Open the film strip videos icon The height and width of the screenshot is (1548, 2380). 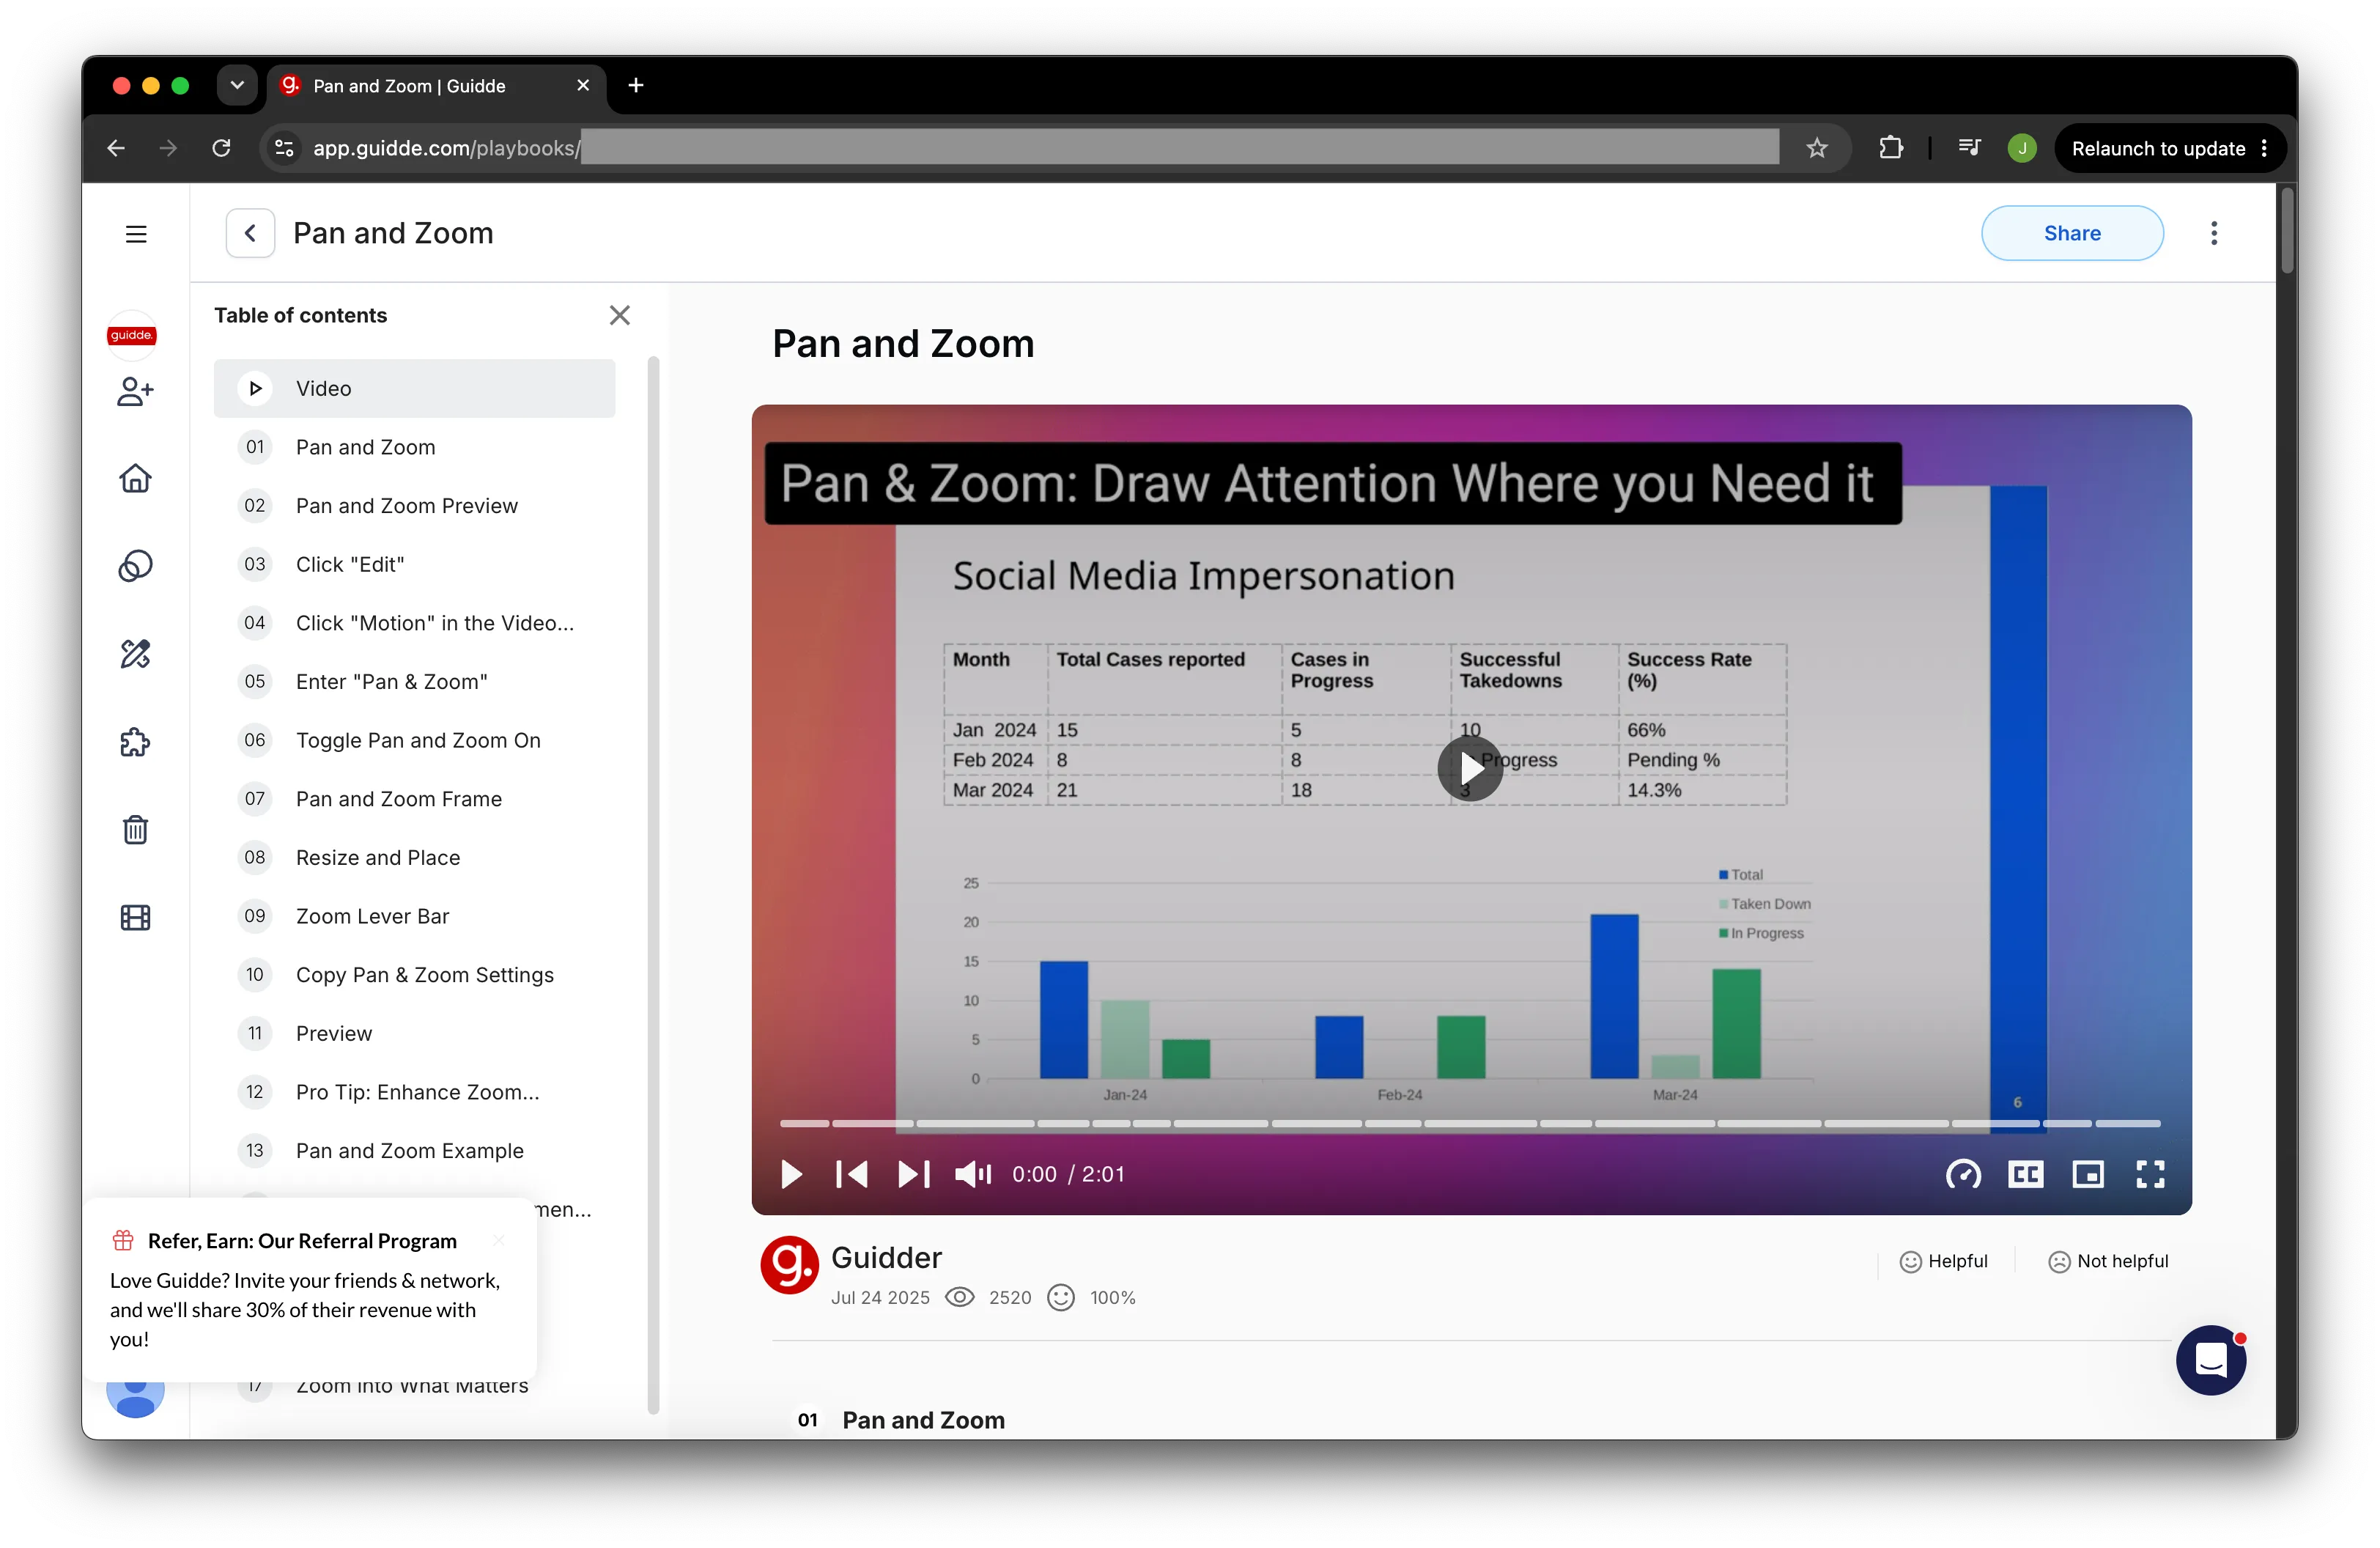135,917
